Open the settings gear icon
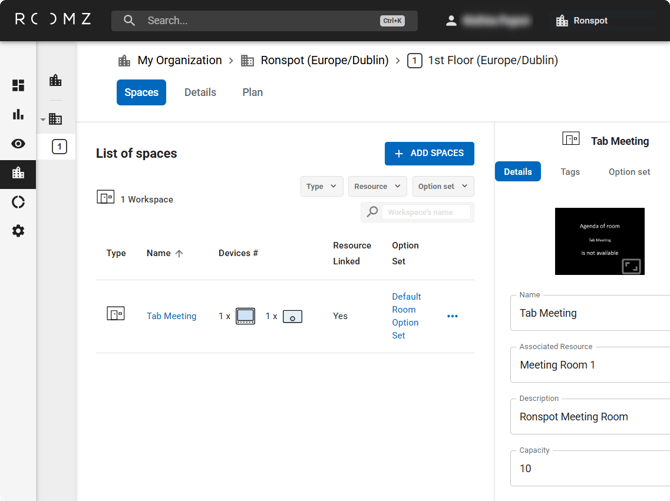The height and width of the screenshot is (501, 670). tap(18, 231)
